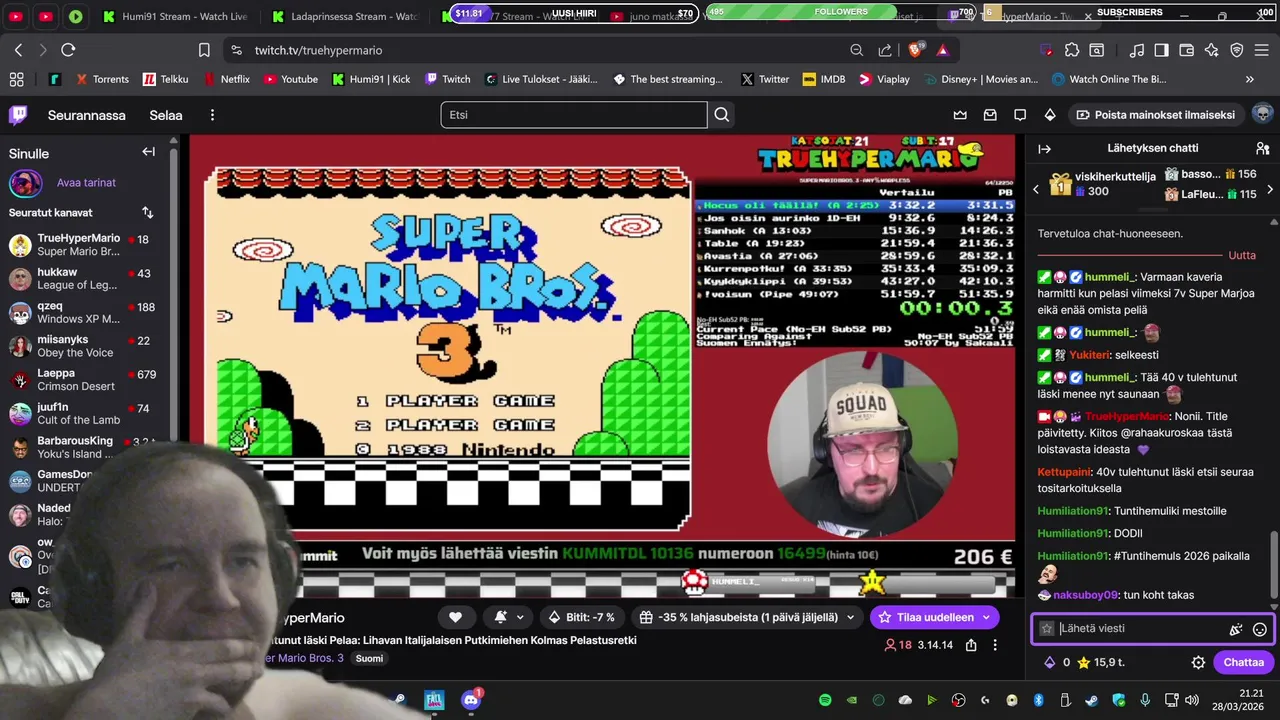Open juuf1n channel in sidebar
The image size is (1280, 720).
[84, 414]
